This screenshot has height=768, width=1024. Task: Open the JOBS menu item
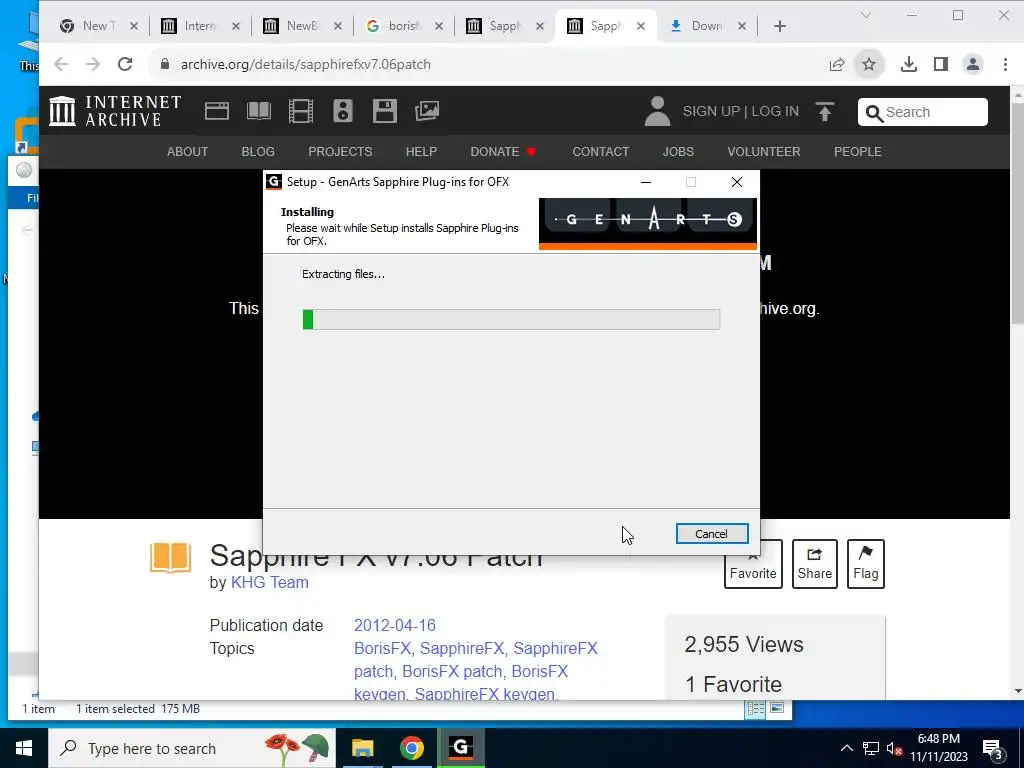(x=679, y=152)
